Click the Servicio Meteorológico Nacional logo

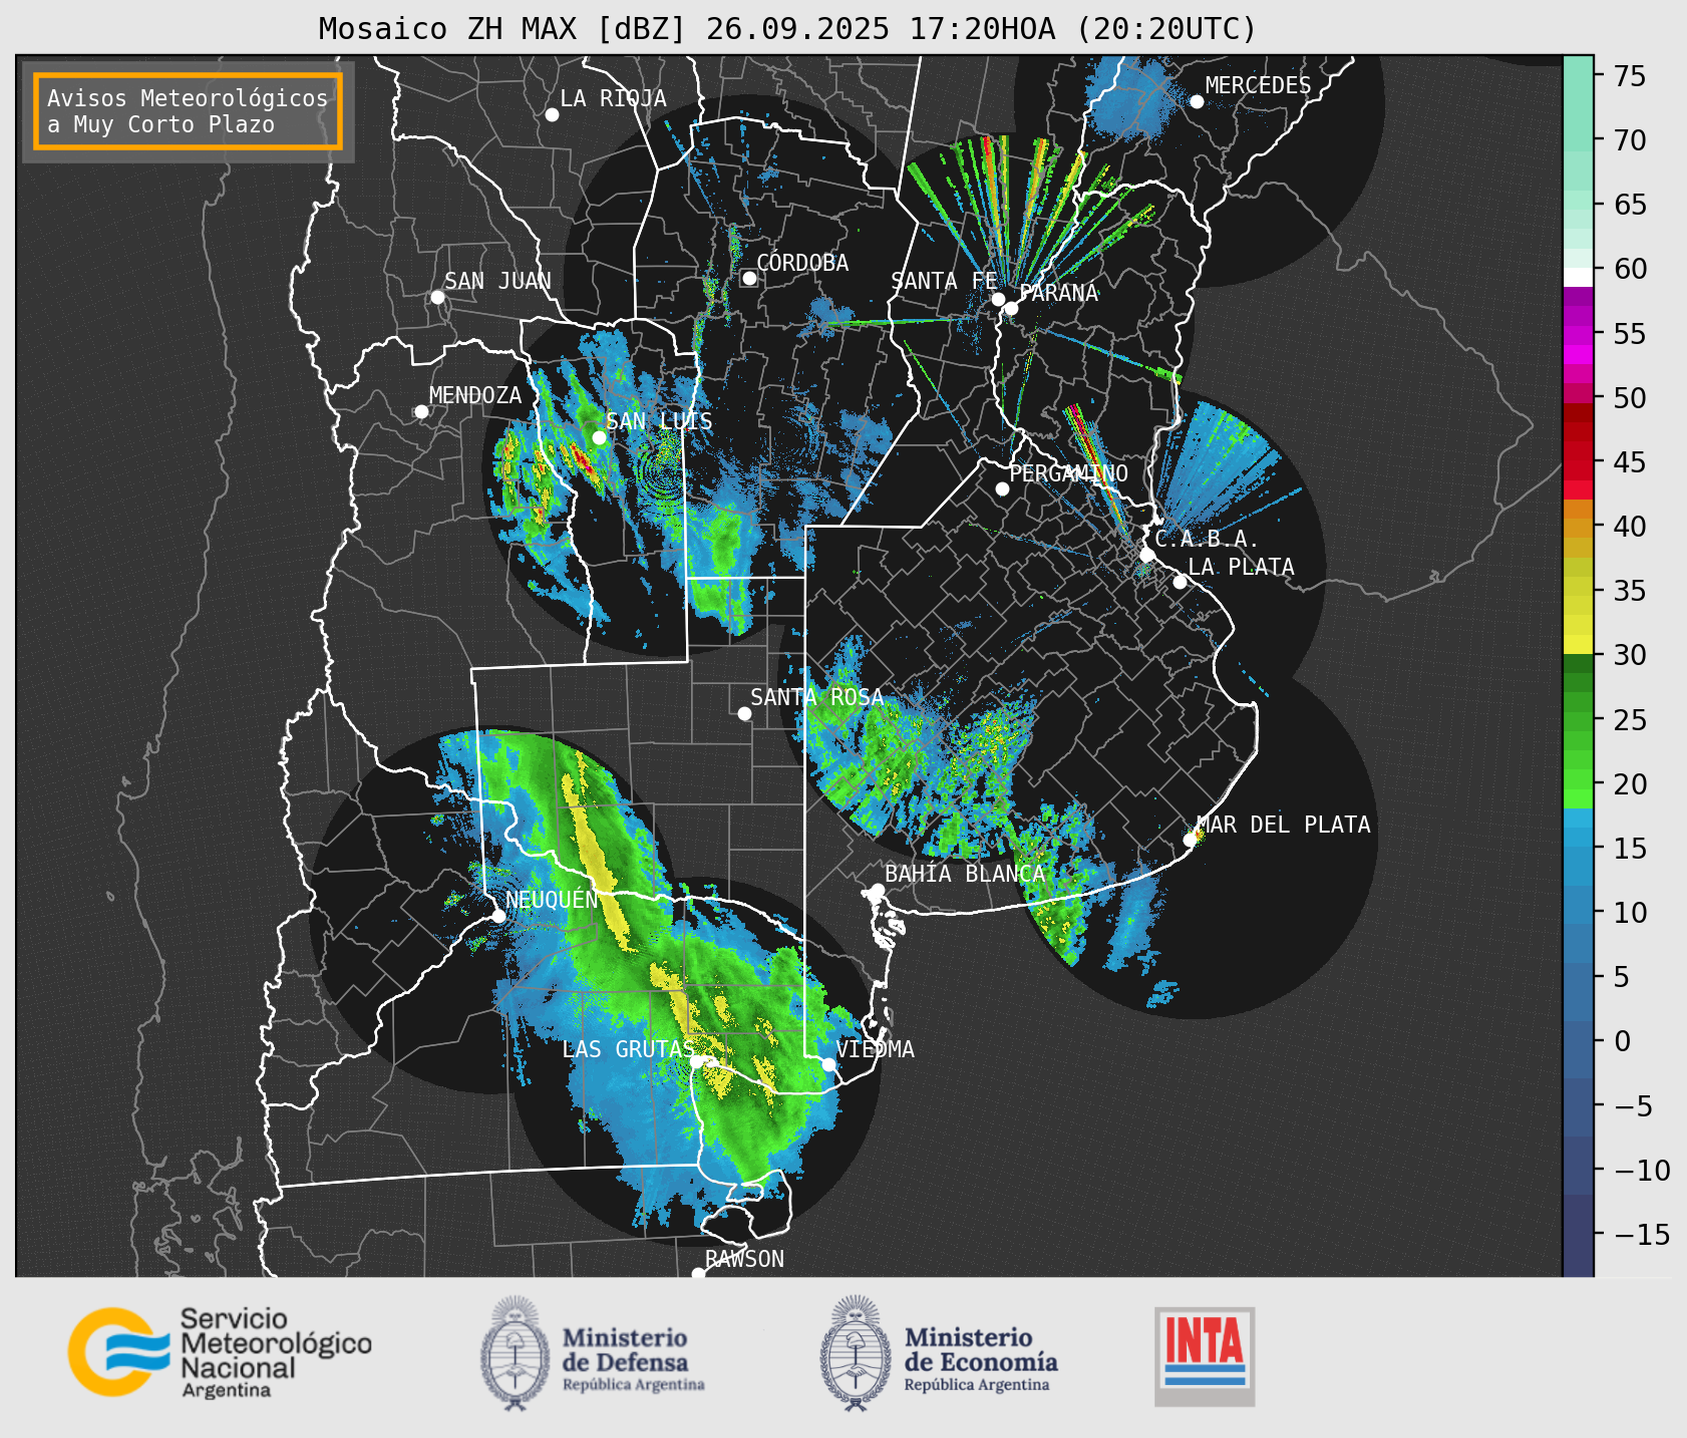(x=219, y=1352)
